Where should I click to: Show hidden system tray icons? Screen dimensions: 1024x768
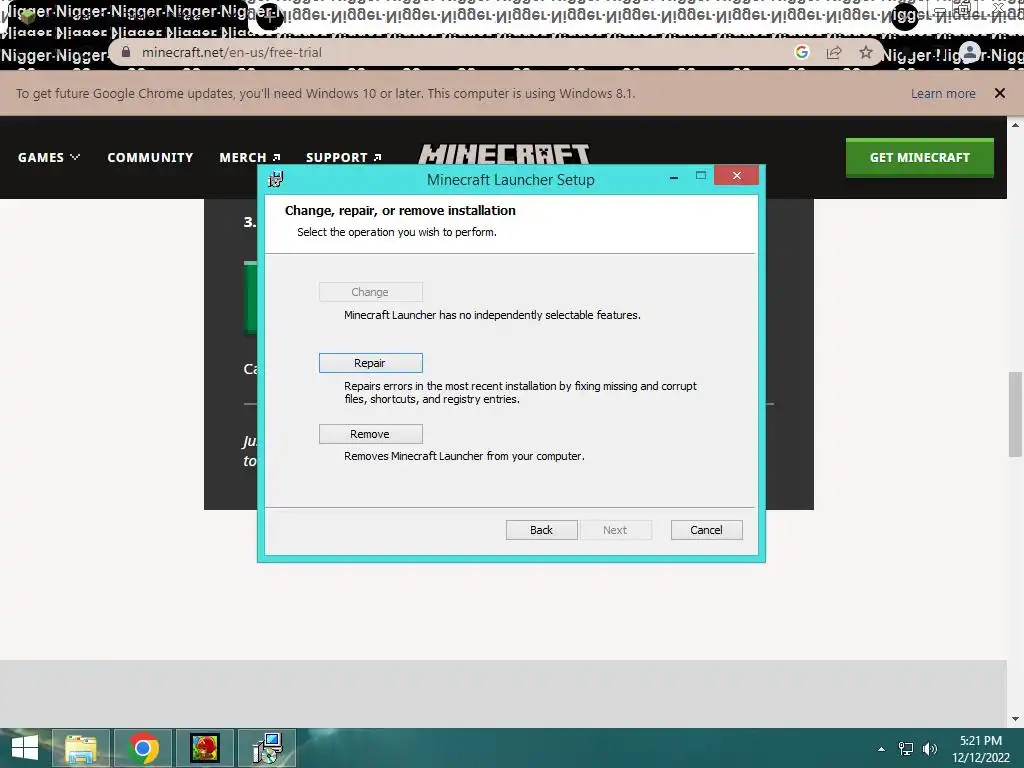pyautogui.click(x=882, y=749)
